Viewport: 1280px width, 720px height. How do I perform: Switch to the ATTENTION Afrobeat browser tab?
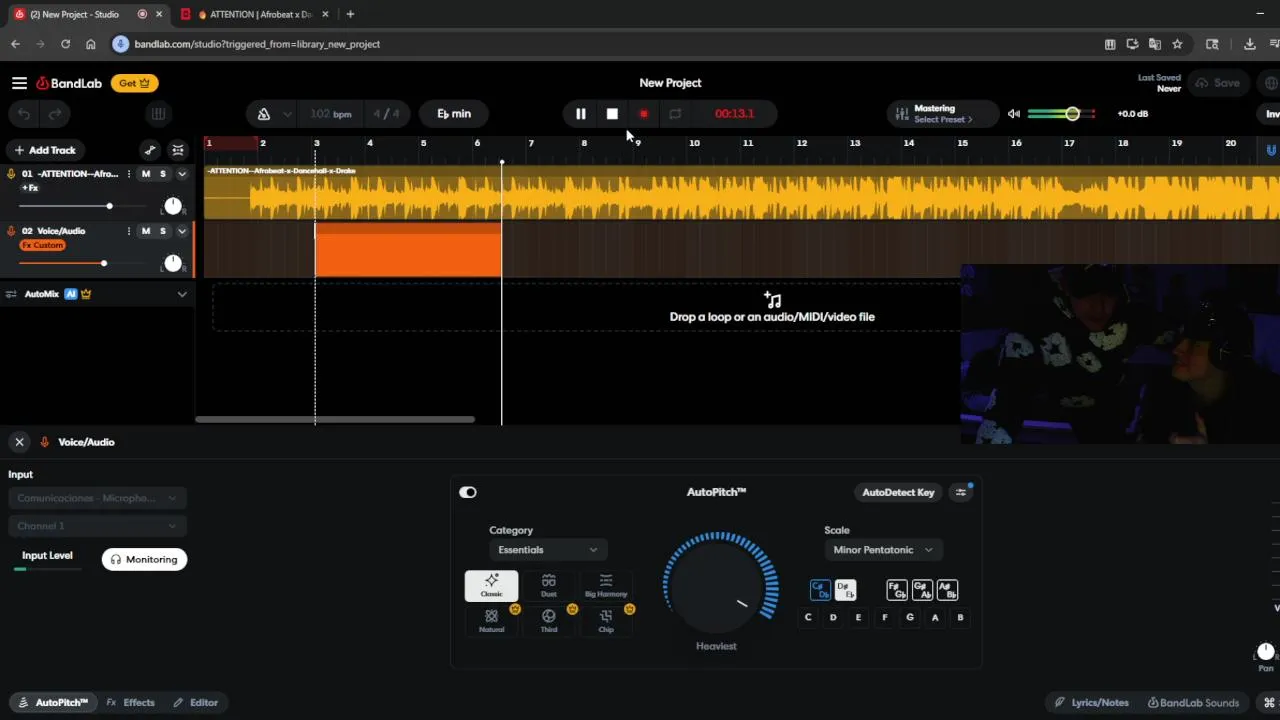[x=256, y=14]
